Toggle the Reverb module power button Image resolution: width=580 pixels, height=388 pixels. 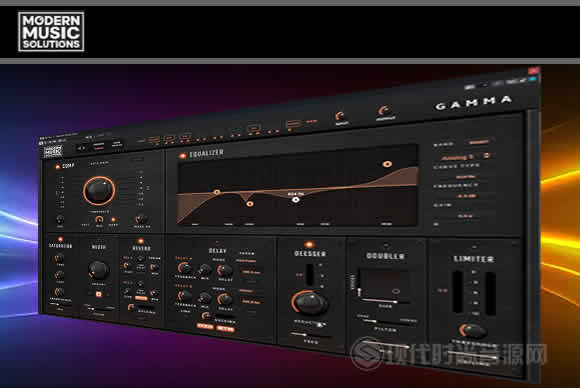pyautogui.click(x=141, y=241)
